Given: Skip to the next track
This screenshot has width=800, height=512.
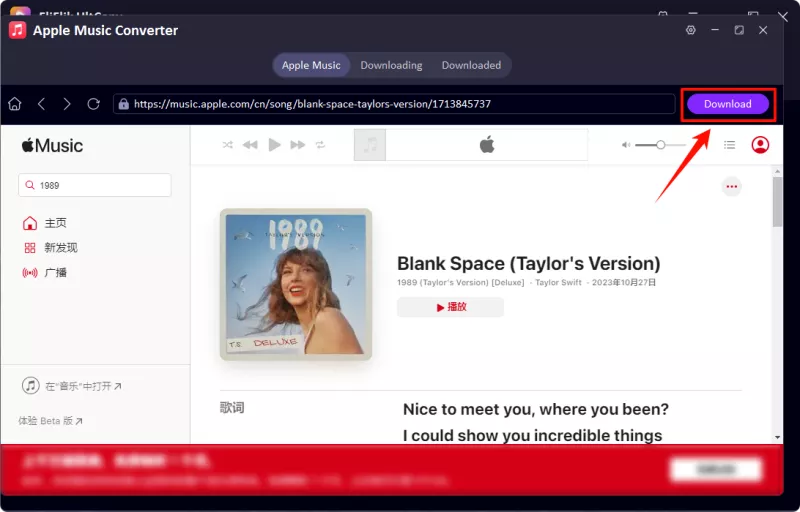Looking at the screenshot, I should 297,145.
